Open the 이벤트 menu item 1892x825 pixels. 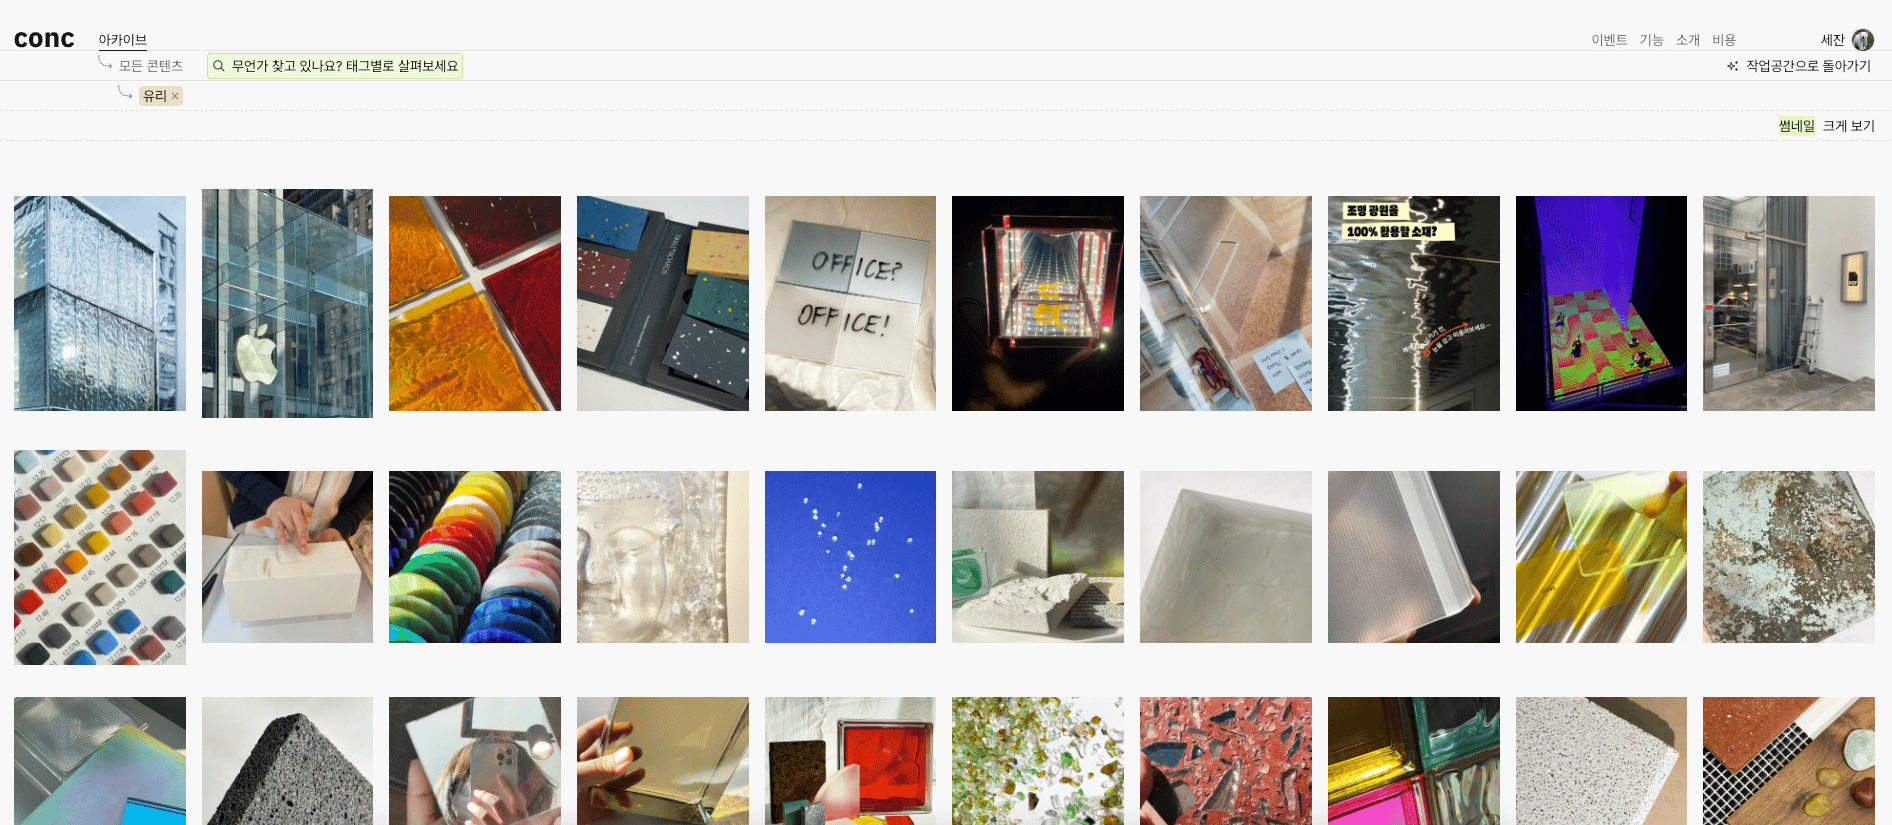[x=1609, y=40]
